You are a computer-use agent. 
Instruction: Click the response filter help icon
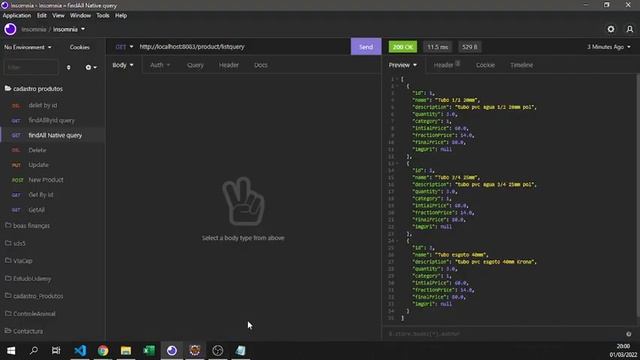click(629, 334)
